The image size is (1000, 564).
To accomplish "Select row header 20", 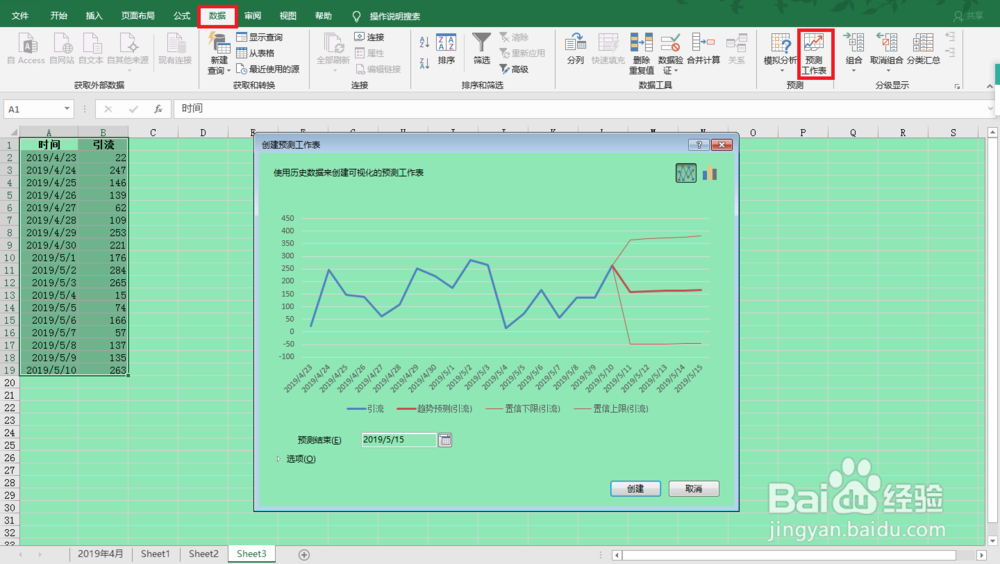I will [x=10, y=383].
